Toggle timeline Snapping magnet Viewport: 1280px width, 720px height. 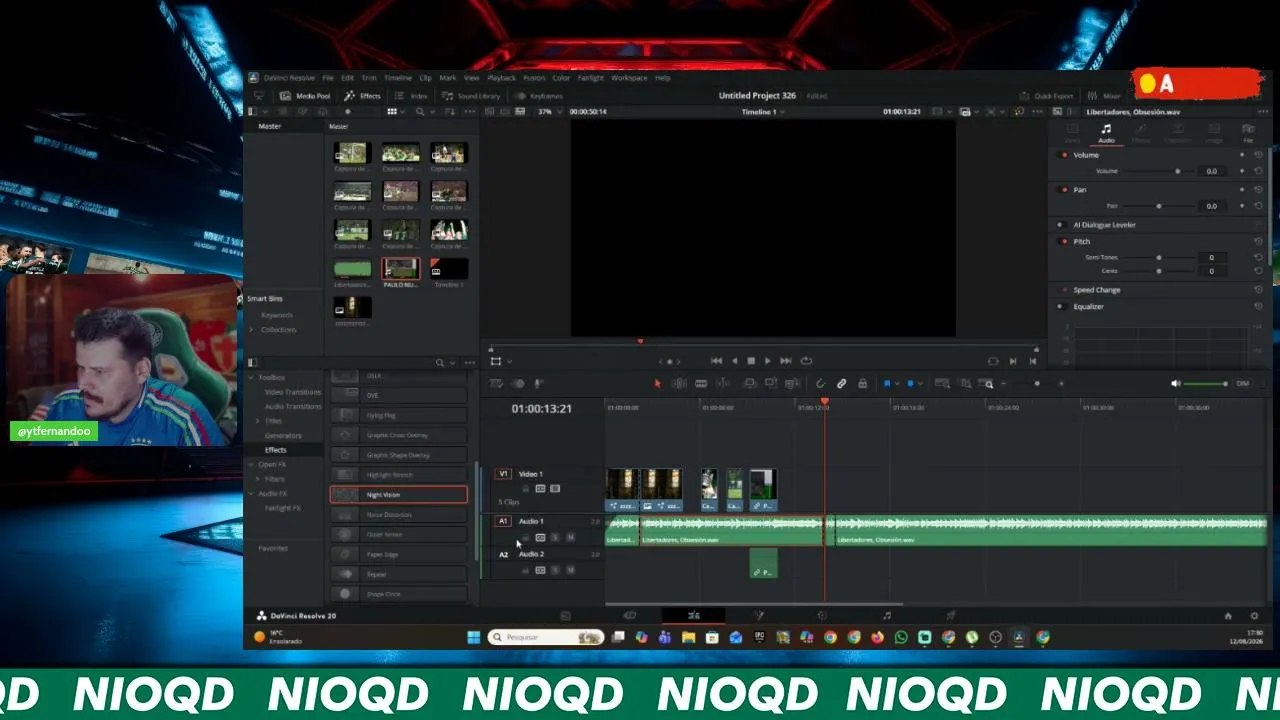(820, 383)
